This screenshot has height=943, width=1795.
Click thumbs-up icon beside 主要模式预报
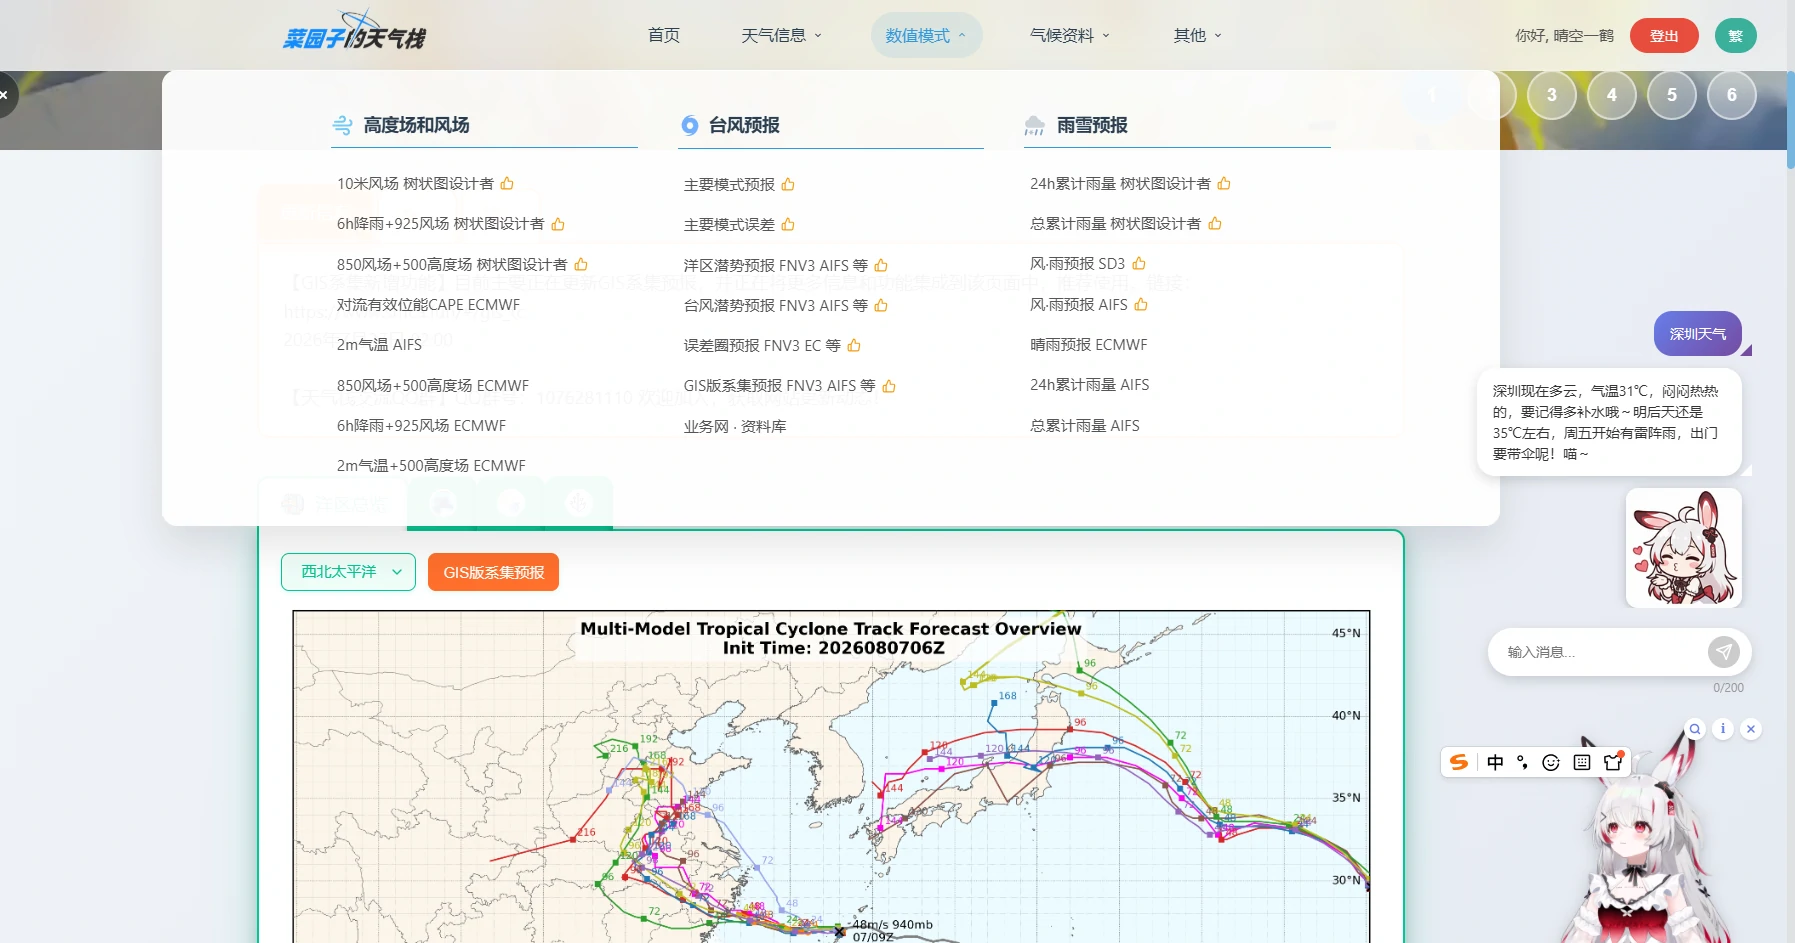(788, 184)
